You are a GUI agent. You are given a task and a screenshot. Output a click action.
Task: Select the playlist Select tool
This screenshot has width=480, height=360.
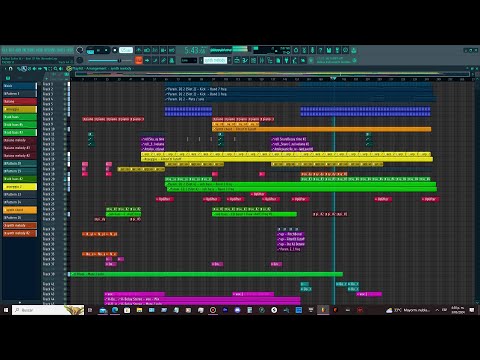(50, 68)
